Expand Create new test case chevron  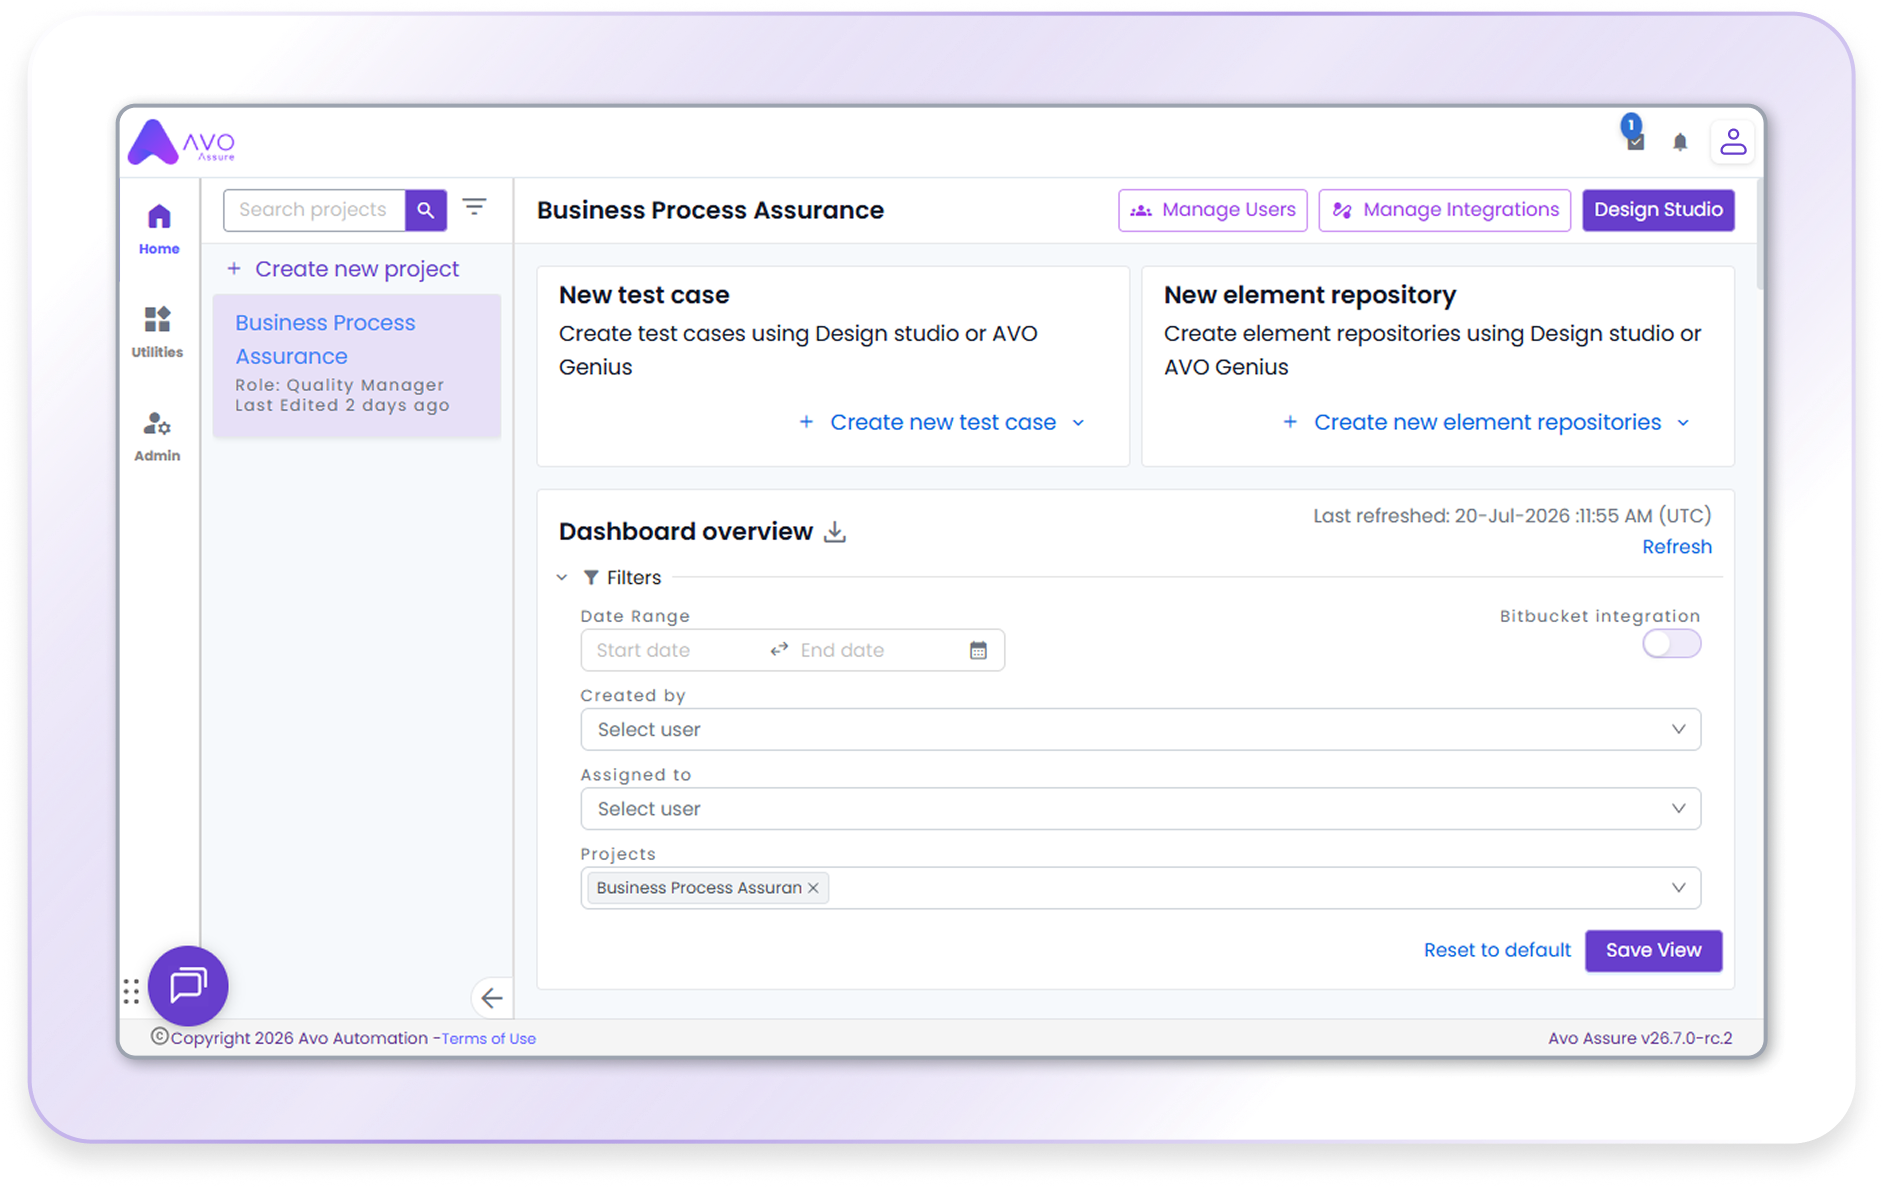point(1079,423)
